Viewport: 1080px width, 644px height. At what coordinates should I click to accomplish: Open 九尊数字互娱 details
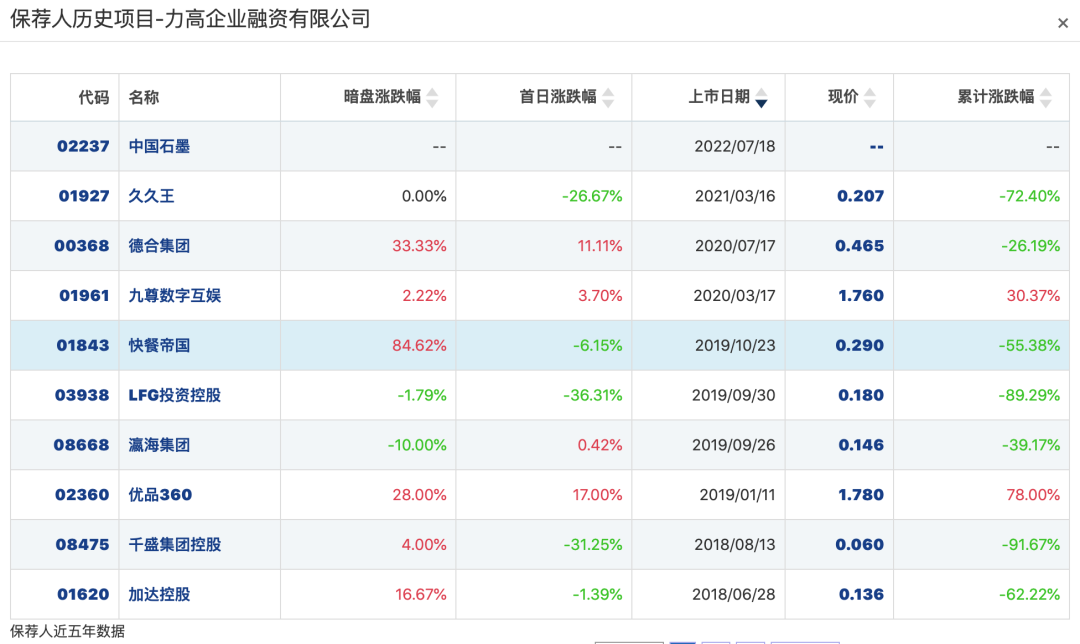click(175, 295)
